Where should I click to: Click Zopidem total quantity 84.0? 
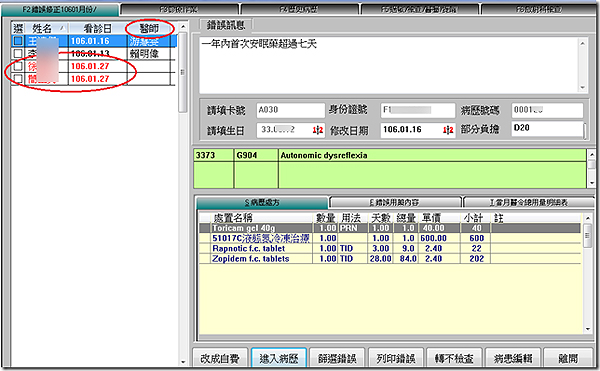(406, 259)
